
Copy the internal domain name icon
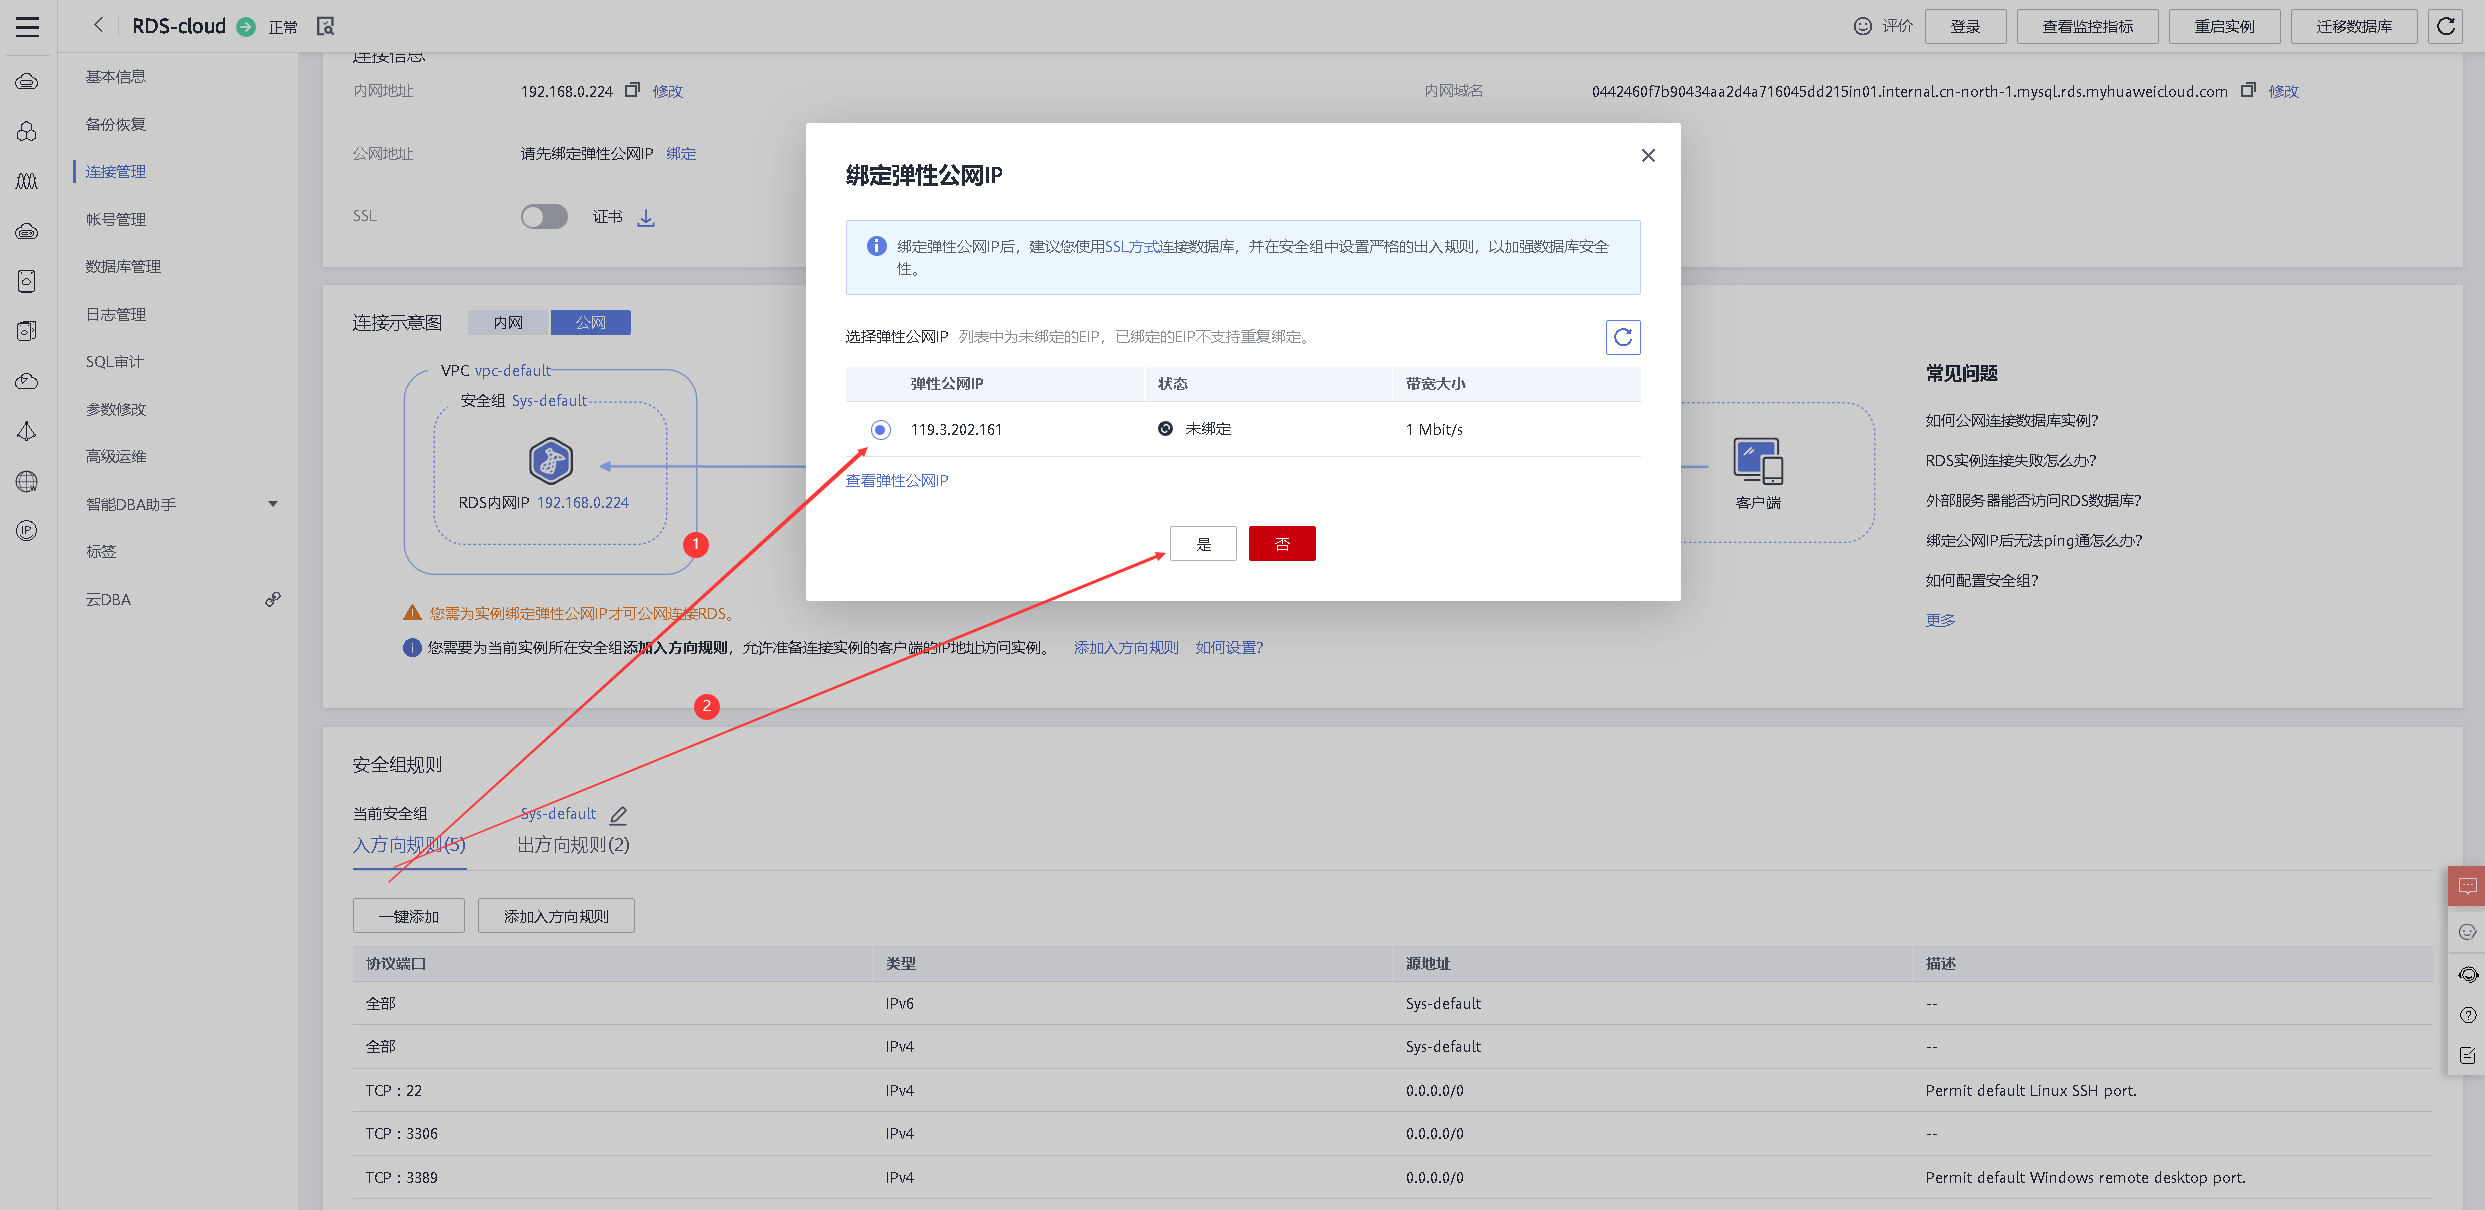click(x=2248, y=90)
